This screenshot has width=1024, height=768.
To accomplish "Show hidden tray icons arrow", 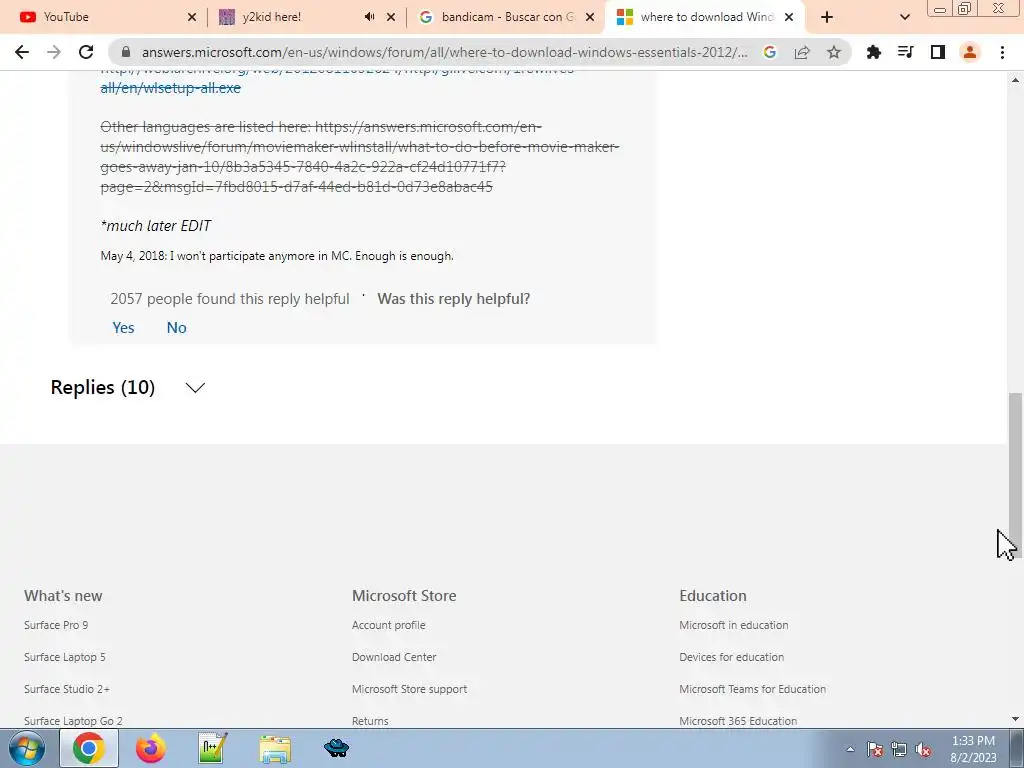I will click(850, 749).
